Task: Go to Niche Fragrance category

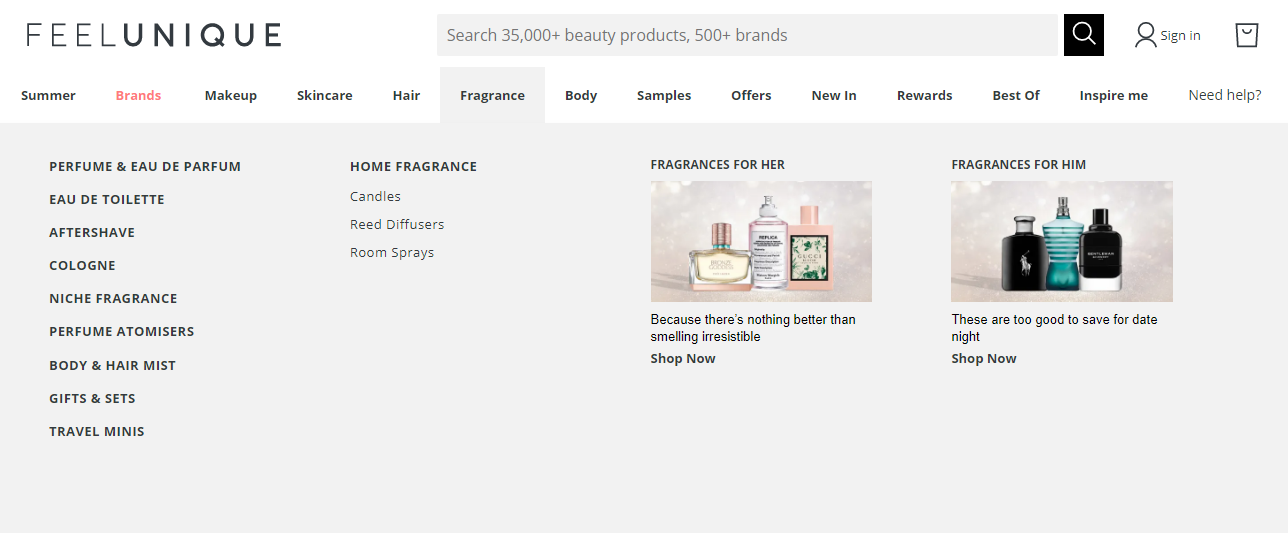Action: [x=113, y=299]
